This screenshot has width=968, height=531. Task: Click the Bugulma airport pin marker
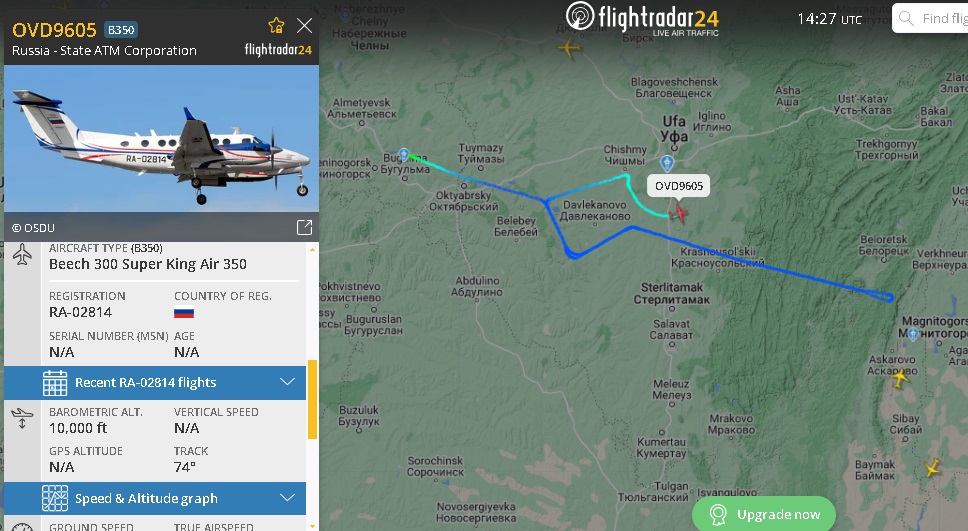click(x=404, y=154)
